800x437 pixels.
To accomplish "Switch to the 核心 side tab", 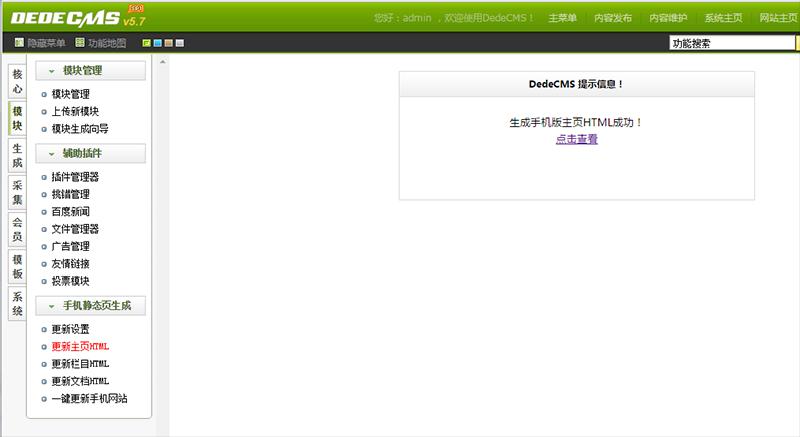I will (17, 81).
